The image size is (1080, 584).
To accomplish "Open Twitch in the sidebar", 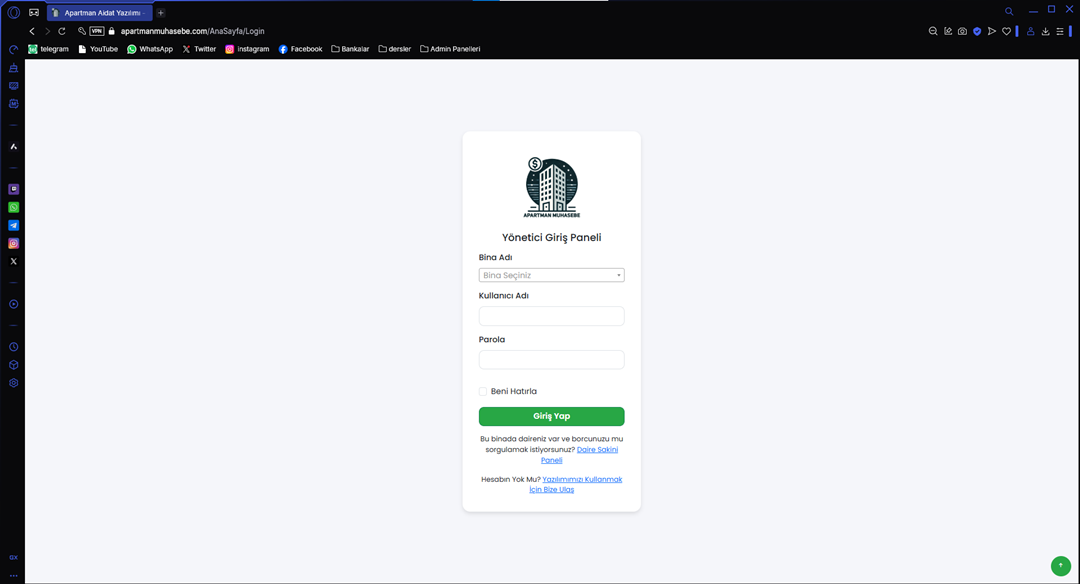I will click(x=14, y=189).
